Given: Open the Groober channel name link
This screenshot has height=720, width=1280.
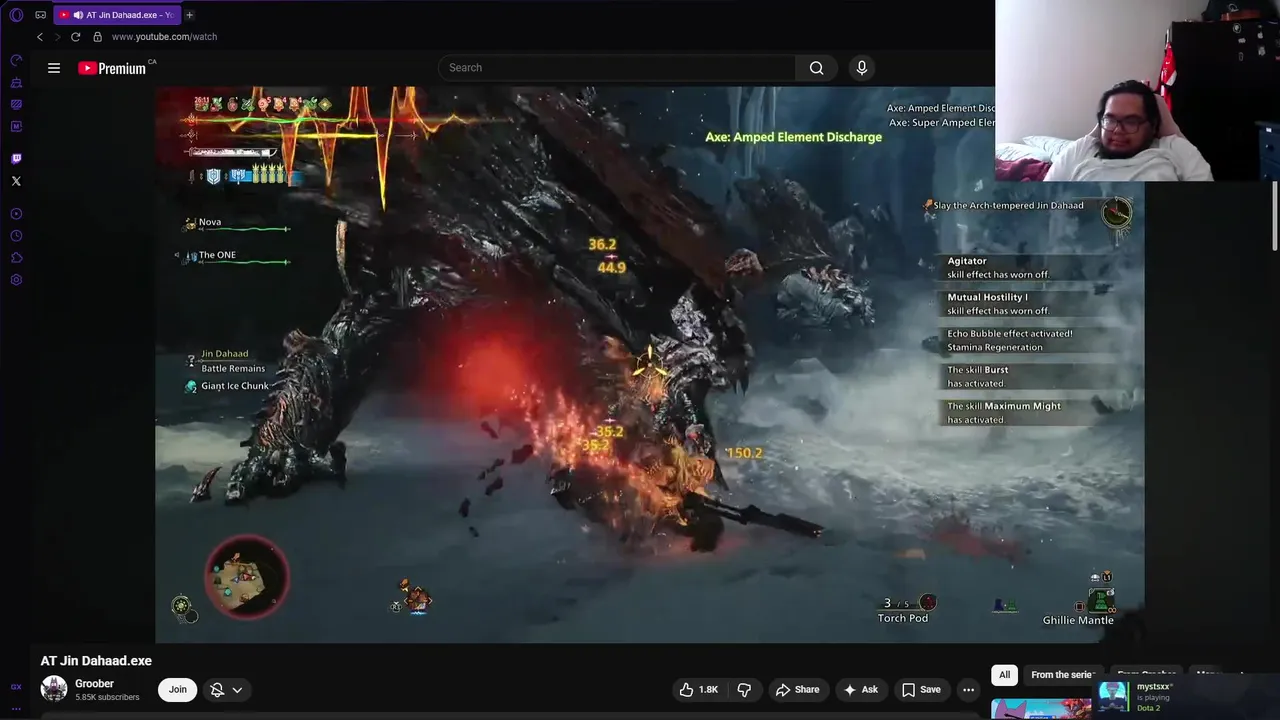Looking at the screenshot, I should (95, 684).
